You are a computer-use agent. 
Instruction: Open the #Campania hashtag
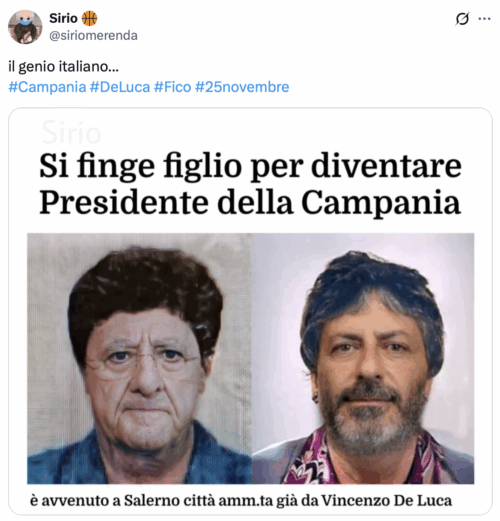(x=47, y=87)
